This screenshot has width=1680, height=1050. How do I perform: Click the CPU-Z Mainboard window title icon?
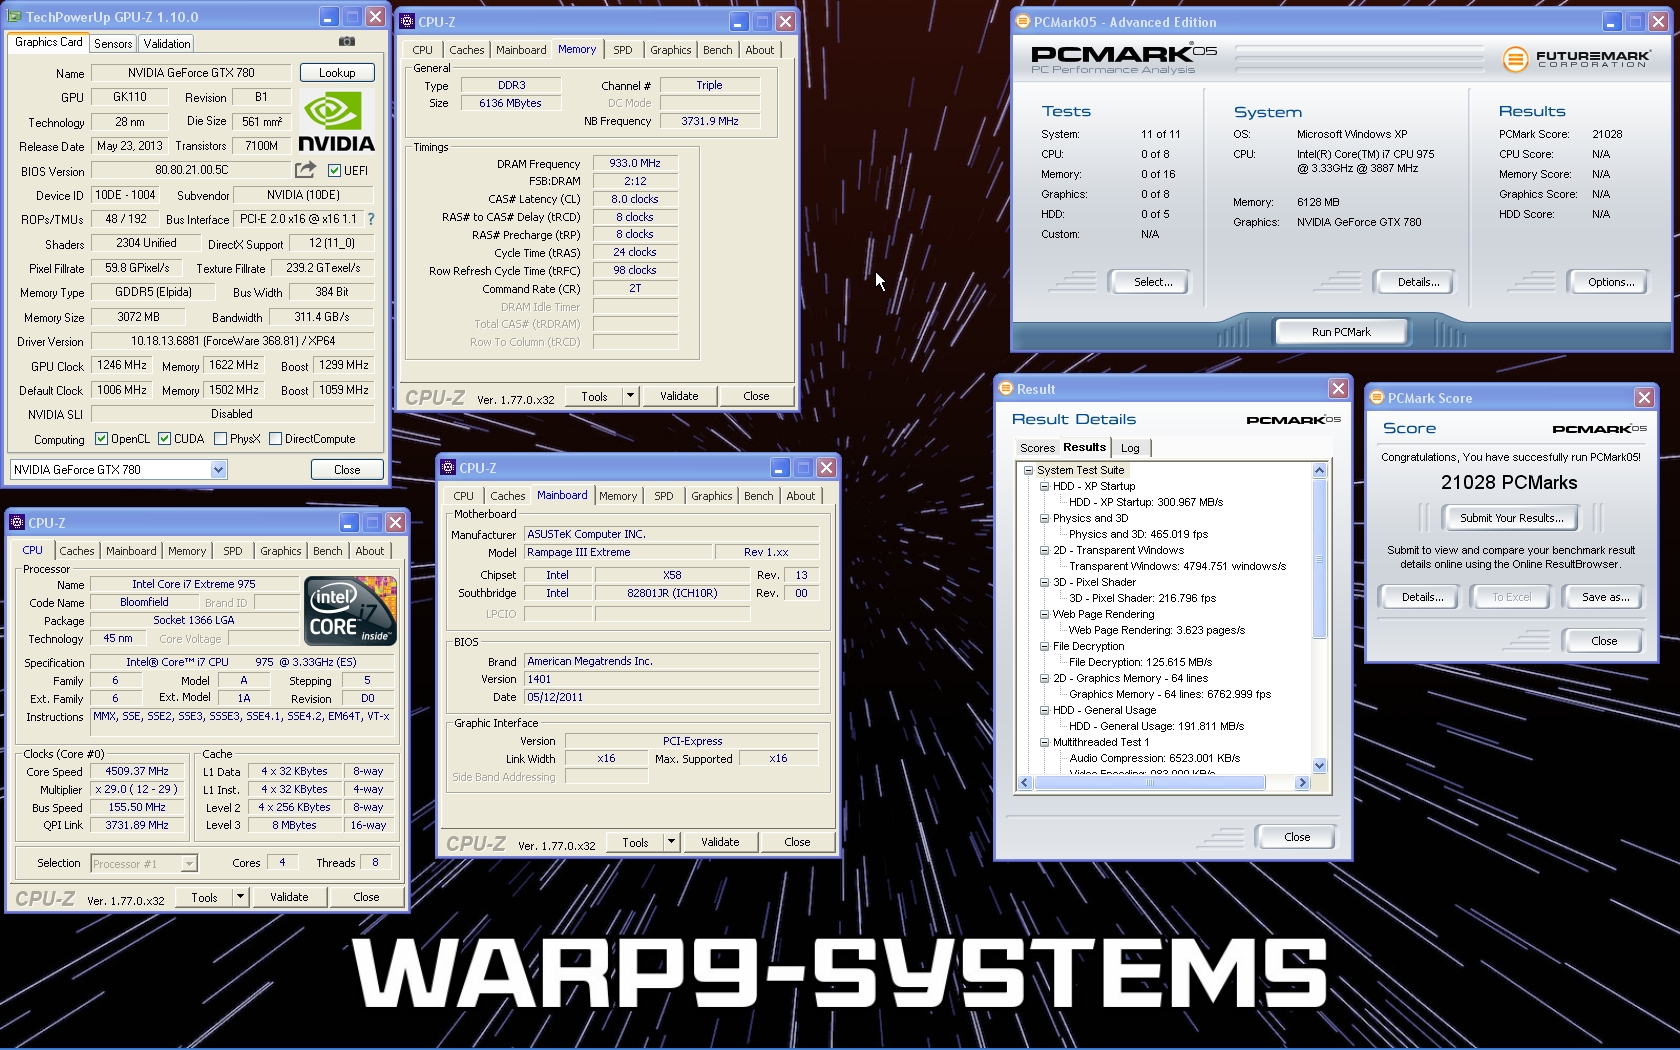tap(448, 467)
